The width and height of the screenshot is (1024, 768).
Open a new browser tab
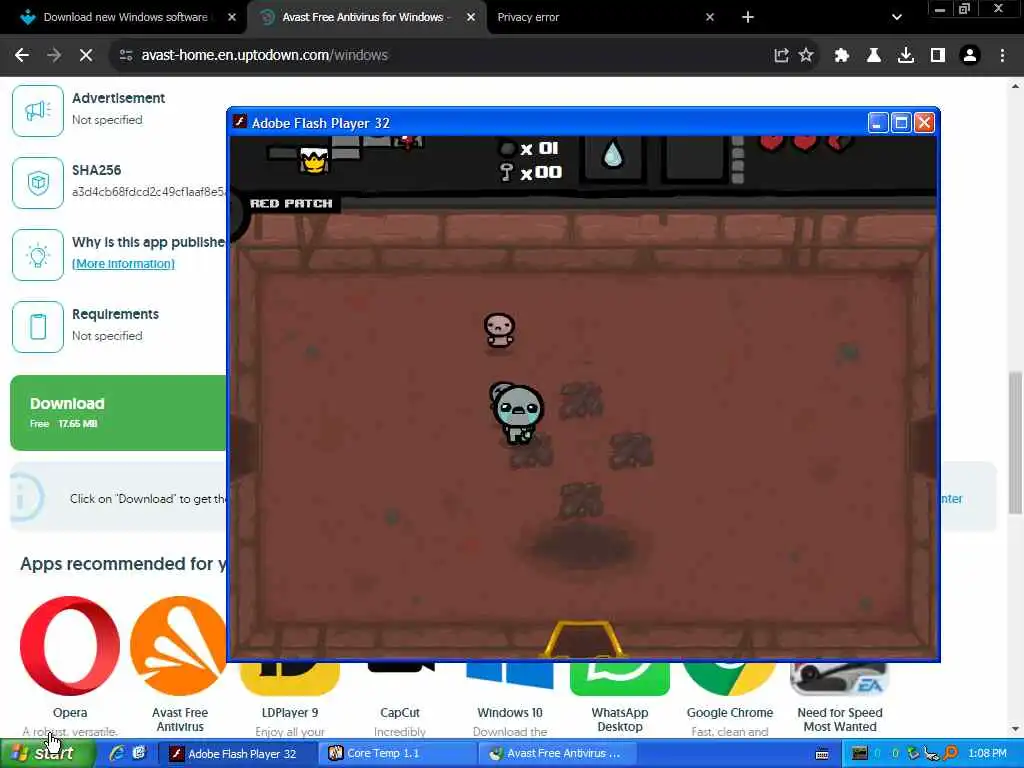click(748, 17)
